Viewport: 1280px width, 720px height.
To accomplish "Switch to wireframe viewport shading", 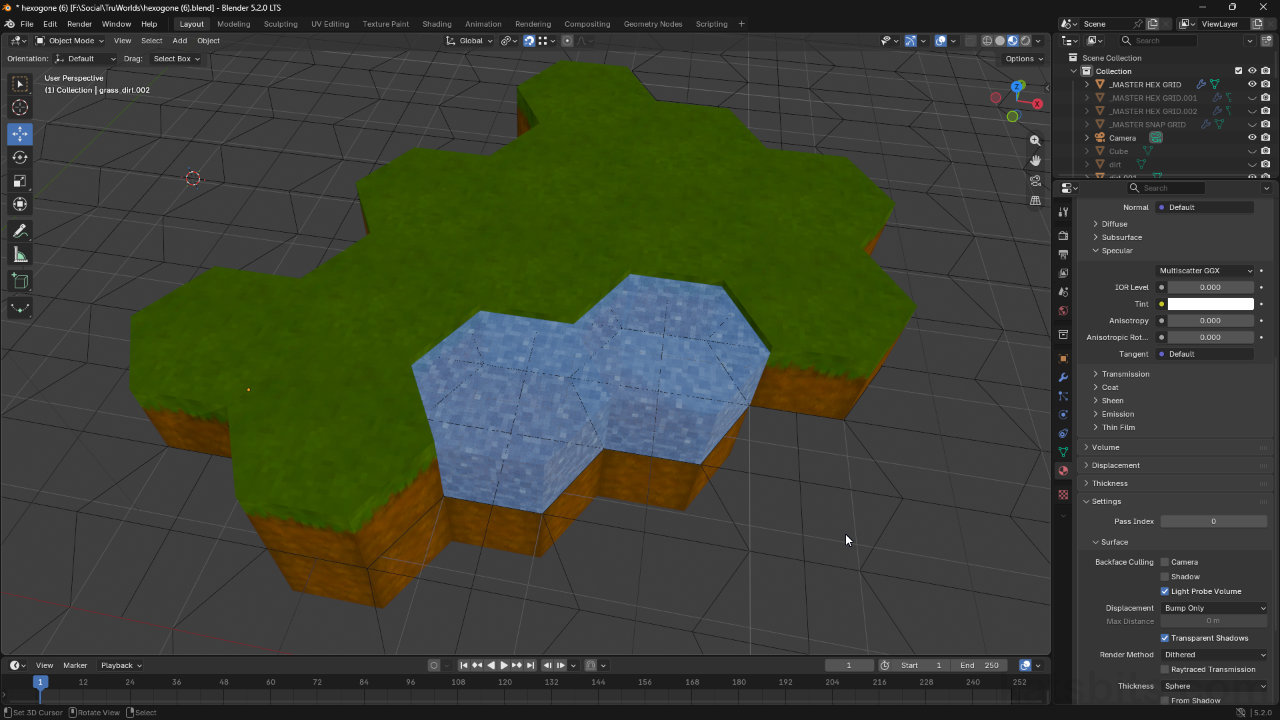I will [987, 41].
